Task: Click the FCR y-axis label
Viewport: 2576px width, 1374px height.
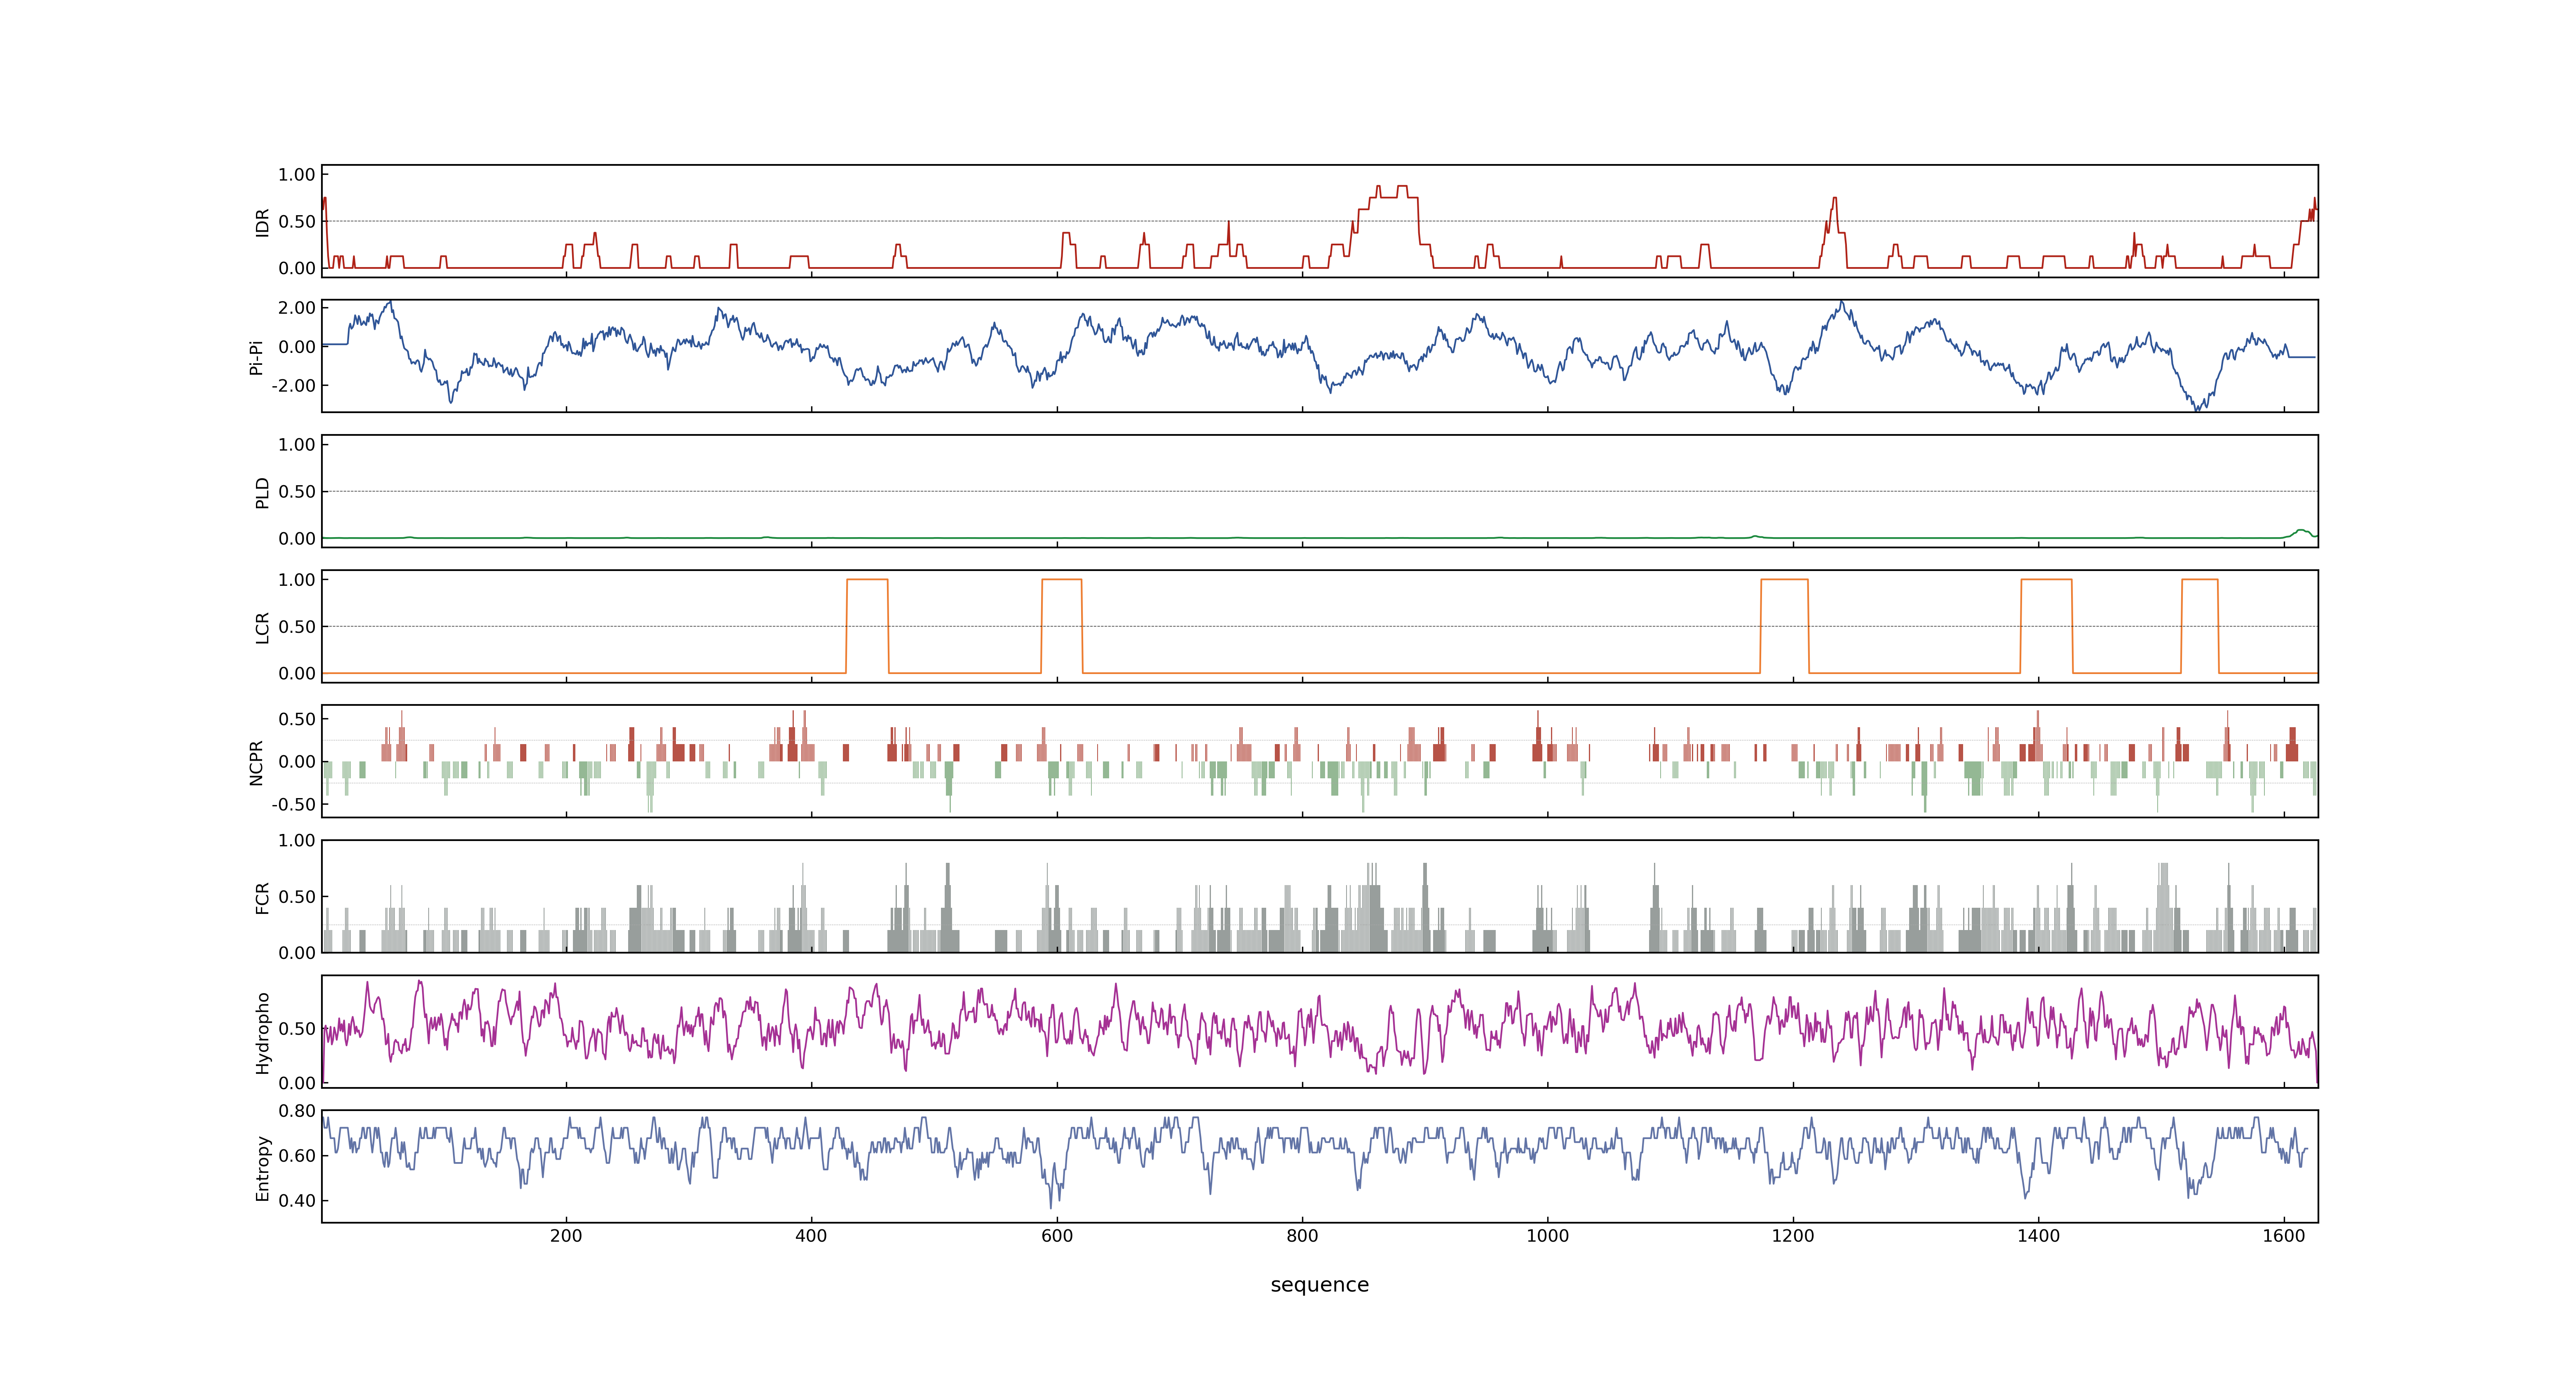Action: pyautogui.click(x=262, y=897)
